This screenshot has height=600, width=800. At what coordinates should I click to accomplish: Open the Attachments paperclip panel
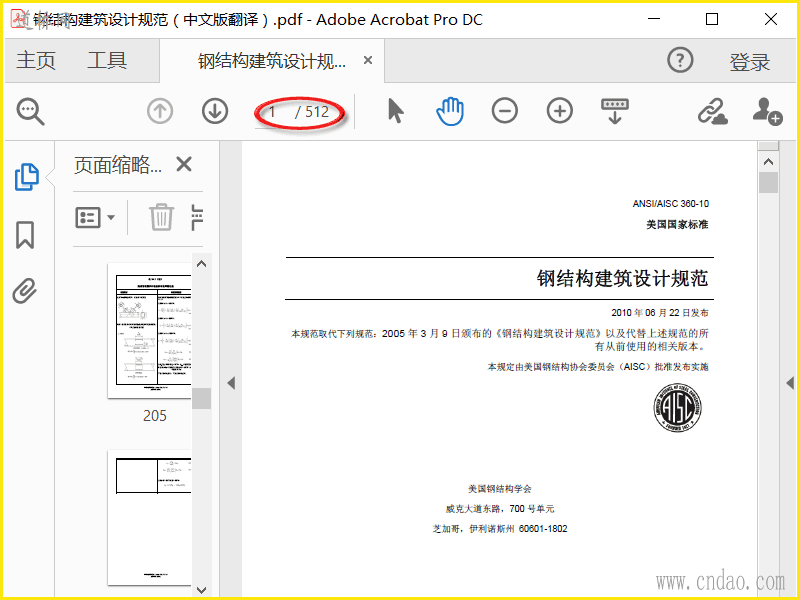[25, 291]
